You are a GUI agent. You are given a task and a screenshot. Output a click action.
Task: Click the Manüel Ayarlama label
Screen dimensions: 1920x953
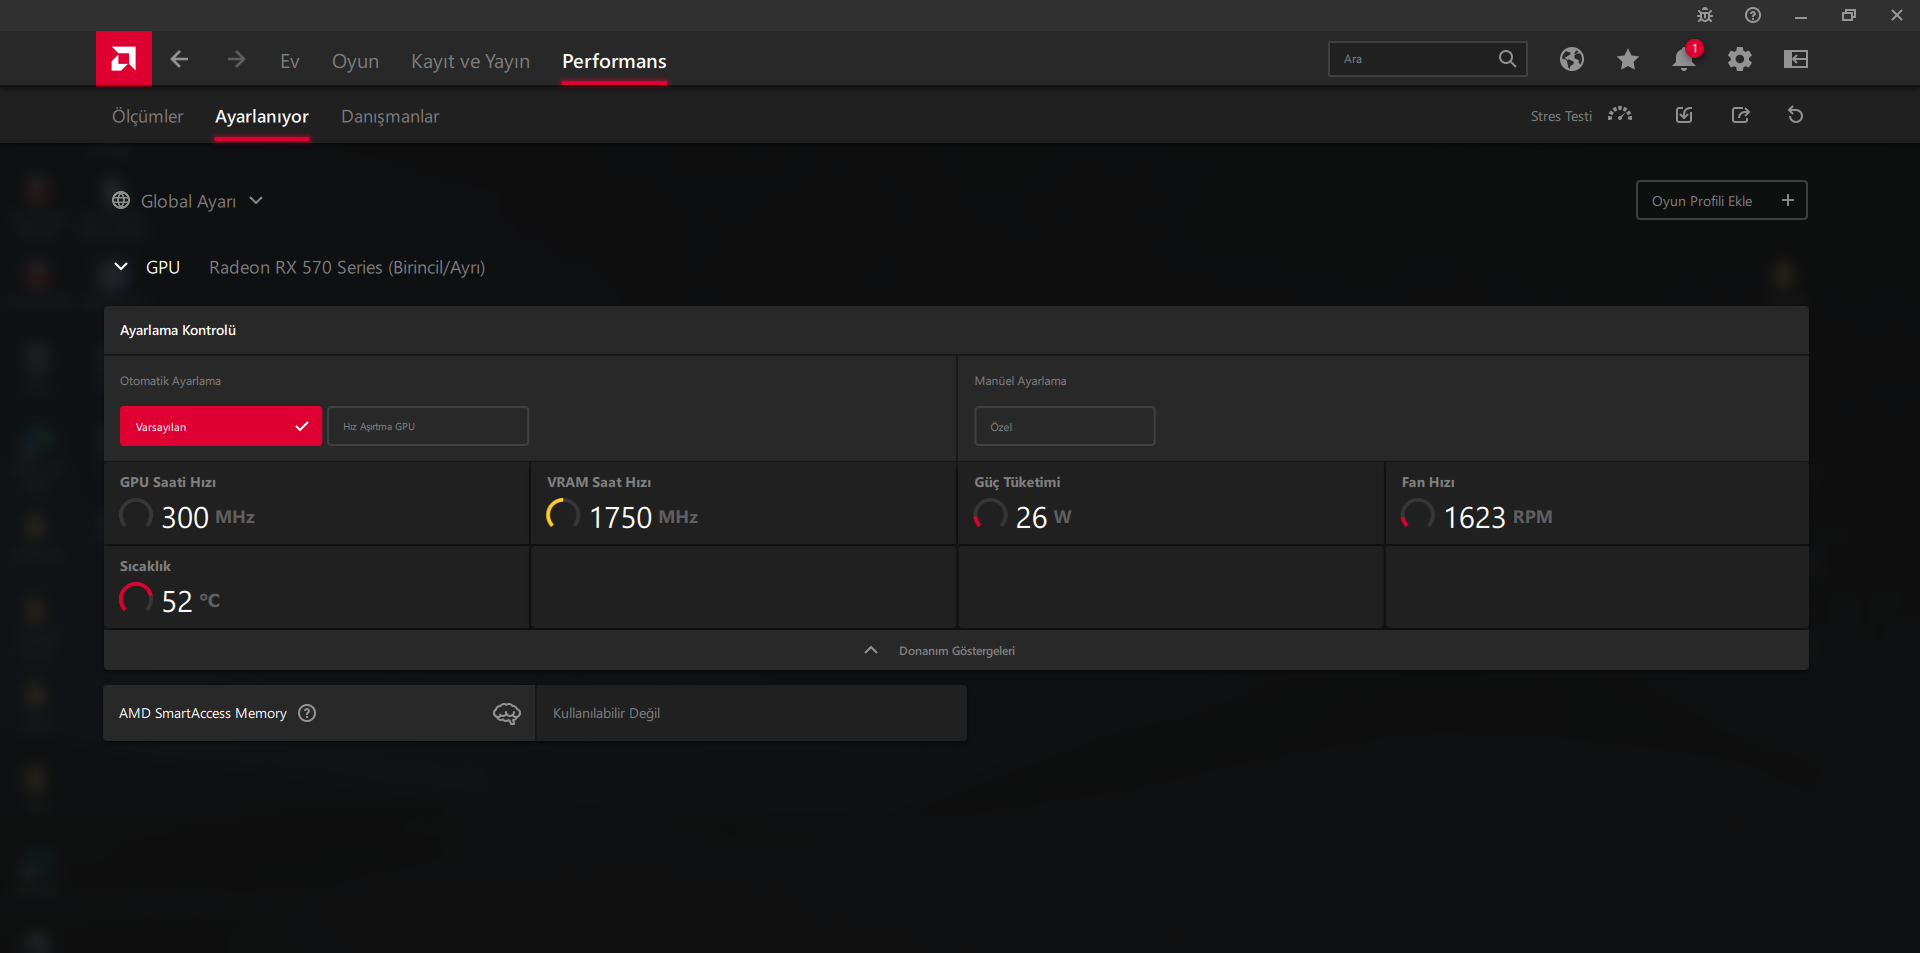1020,381
